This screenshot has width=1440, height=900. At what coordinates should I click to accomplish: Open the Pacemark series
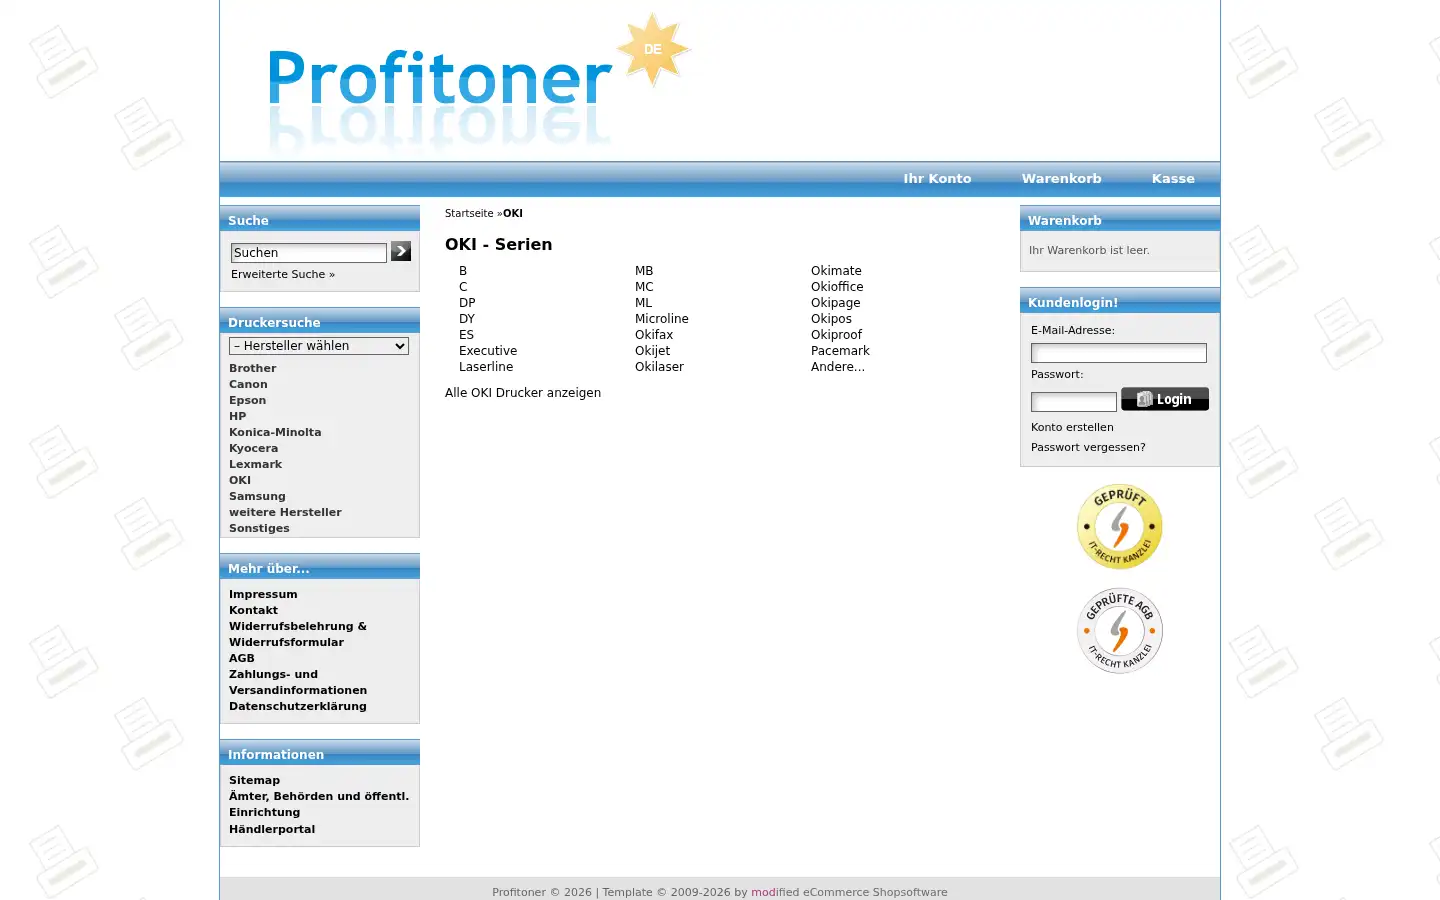840,351
